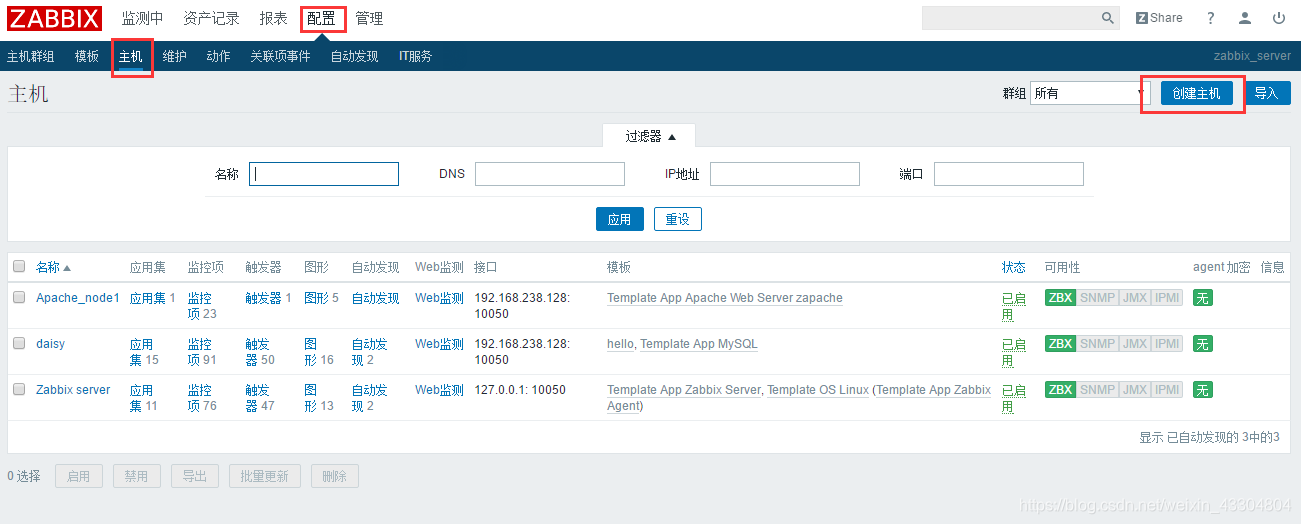Open the 管理 menu
This screenshot has height=524, width=1301.
[x=369, y=18]
